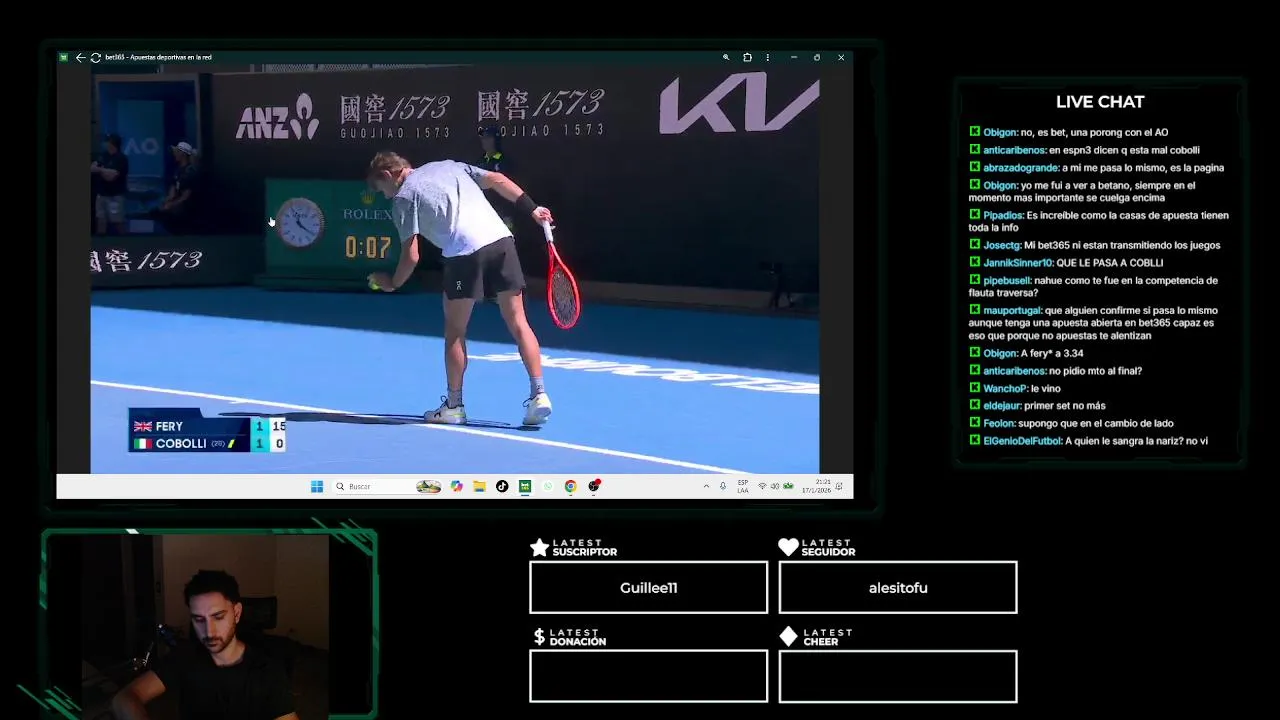Click chat user abrazadogrande

click(x=1020, y=168)
